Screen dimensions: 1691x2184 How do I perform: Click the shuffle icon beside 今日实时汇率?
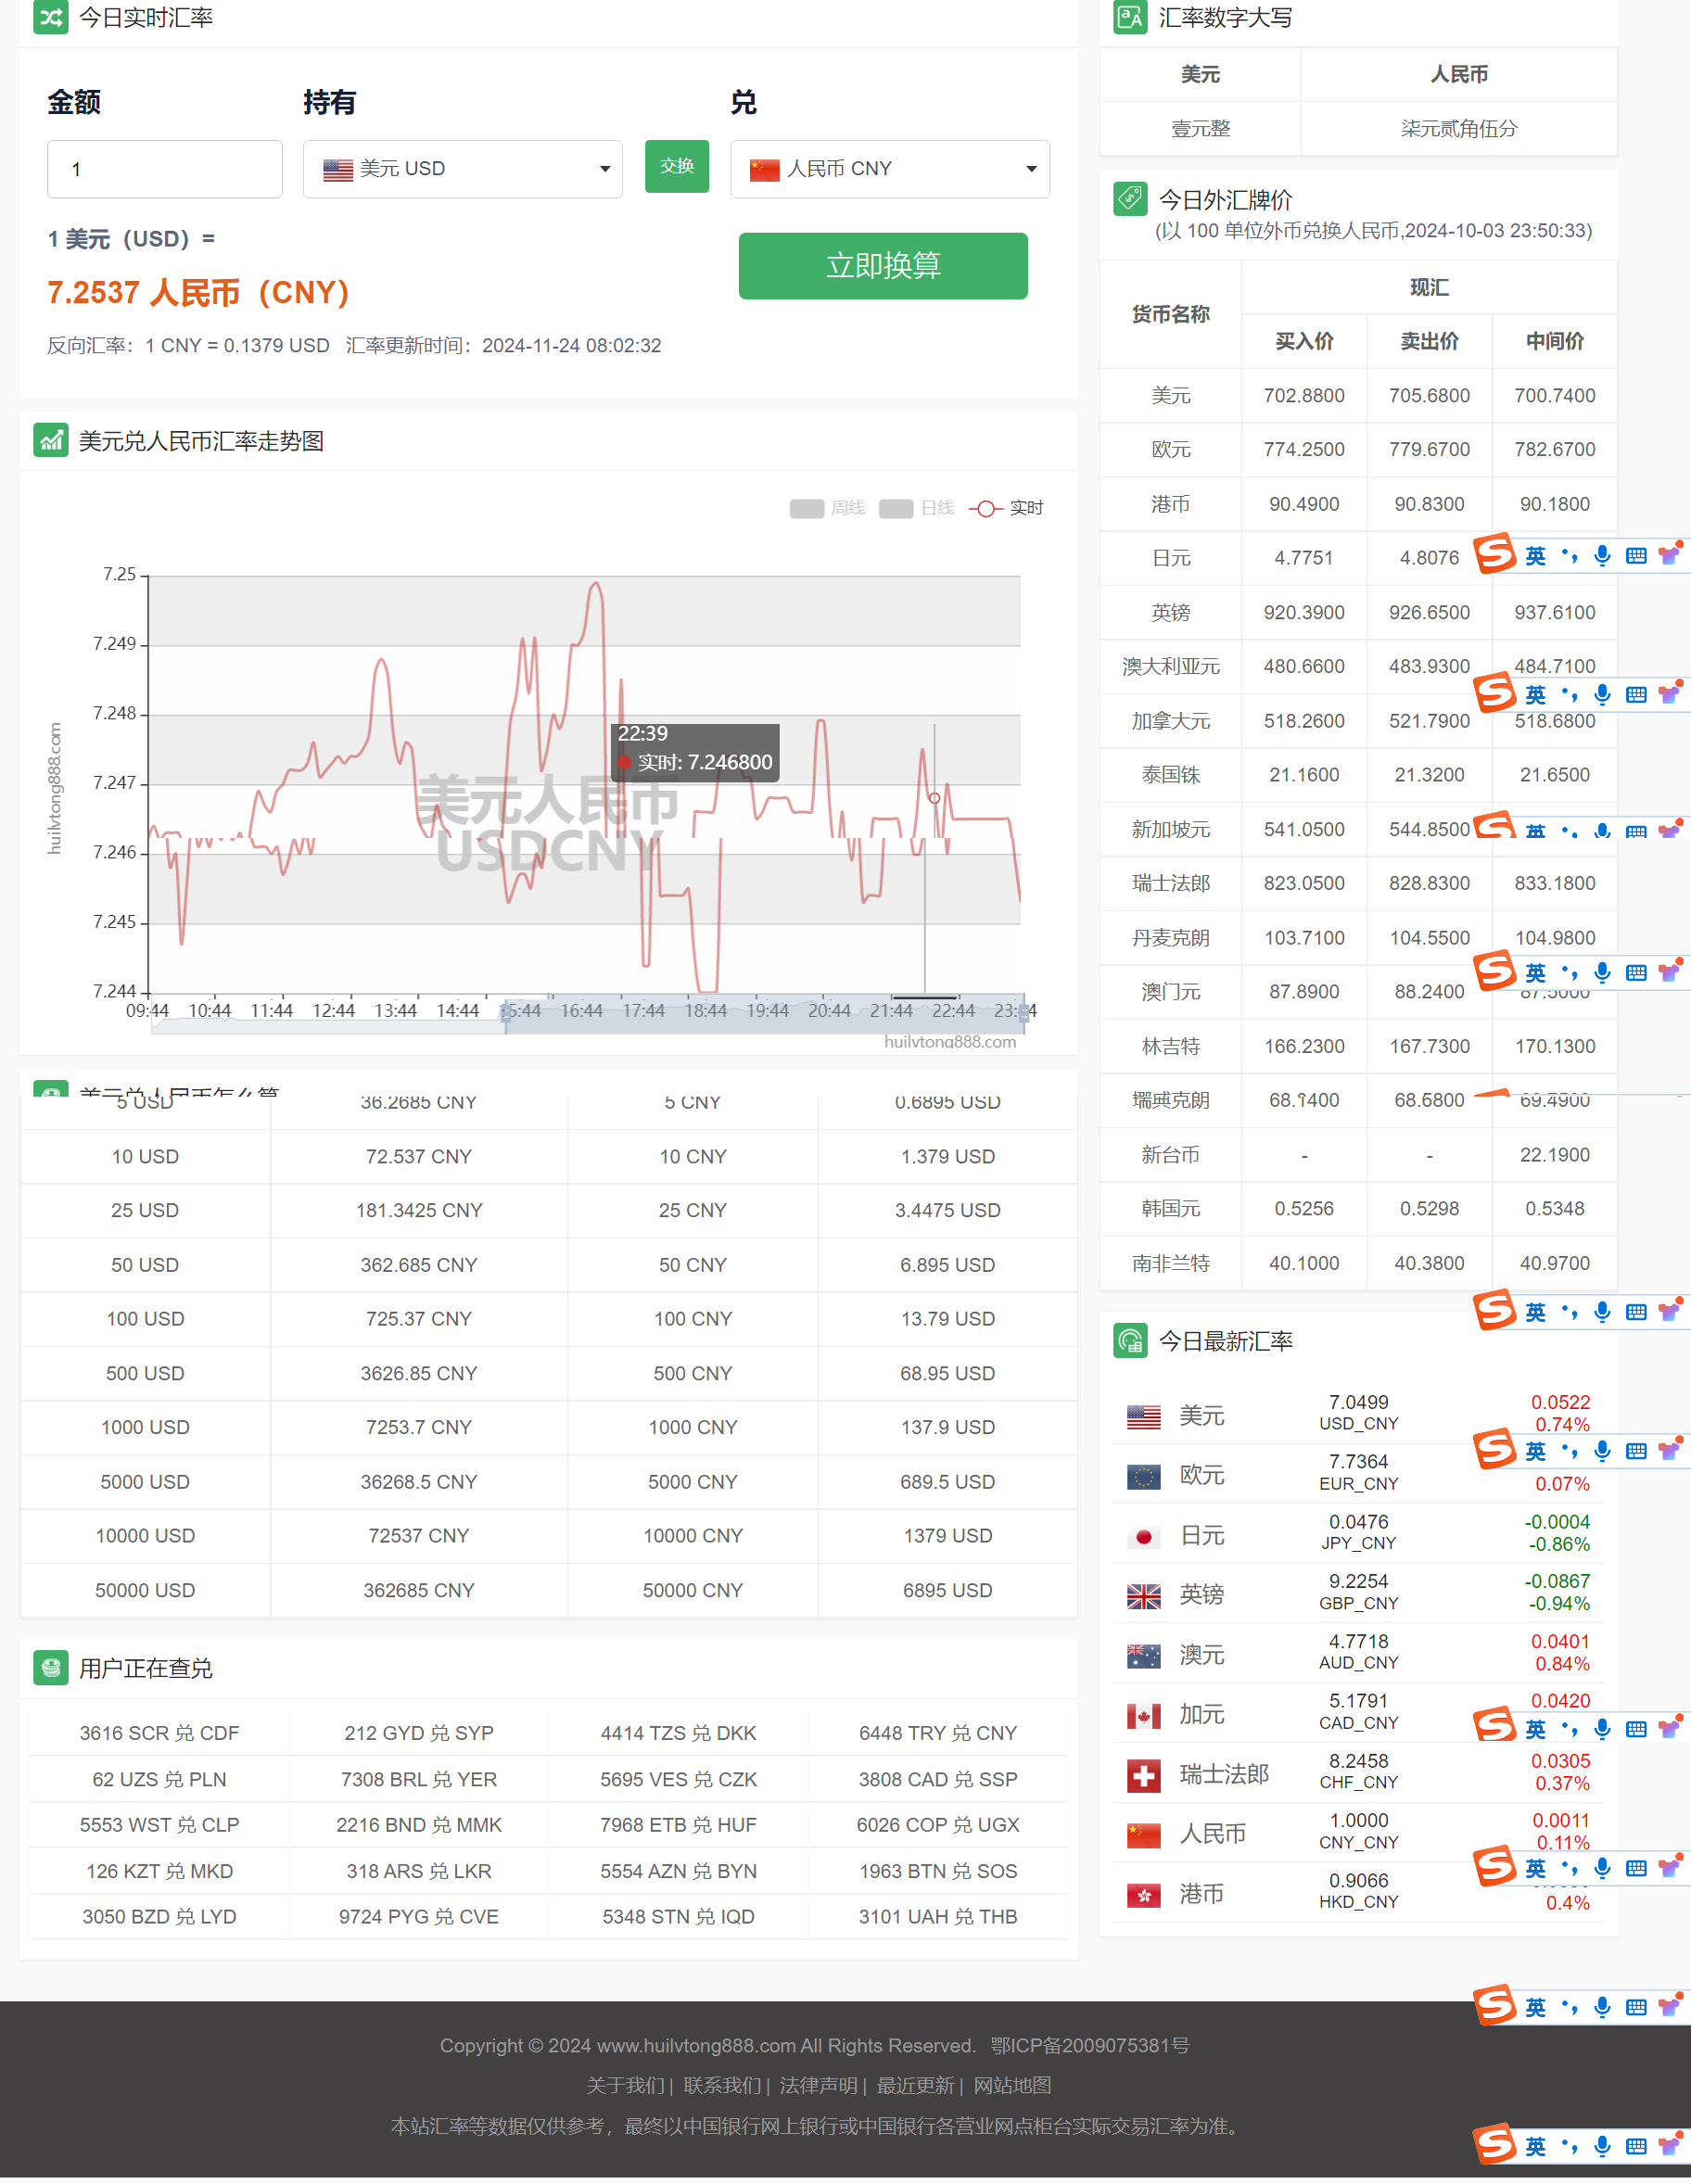[x=50, y=17]
